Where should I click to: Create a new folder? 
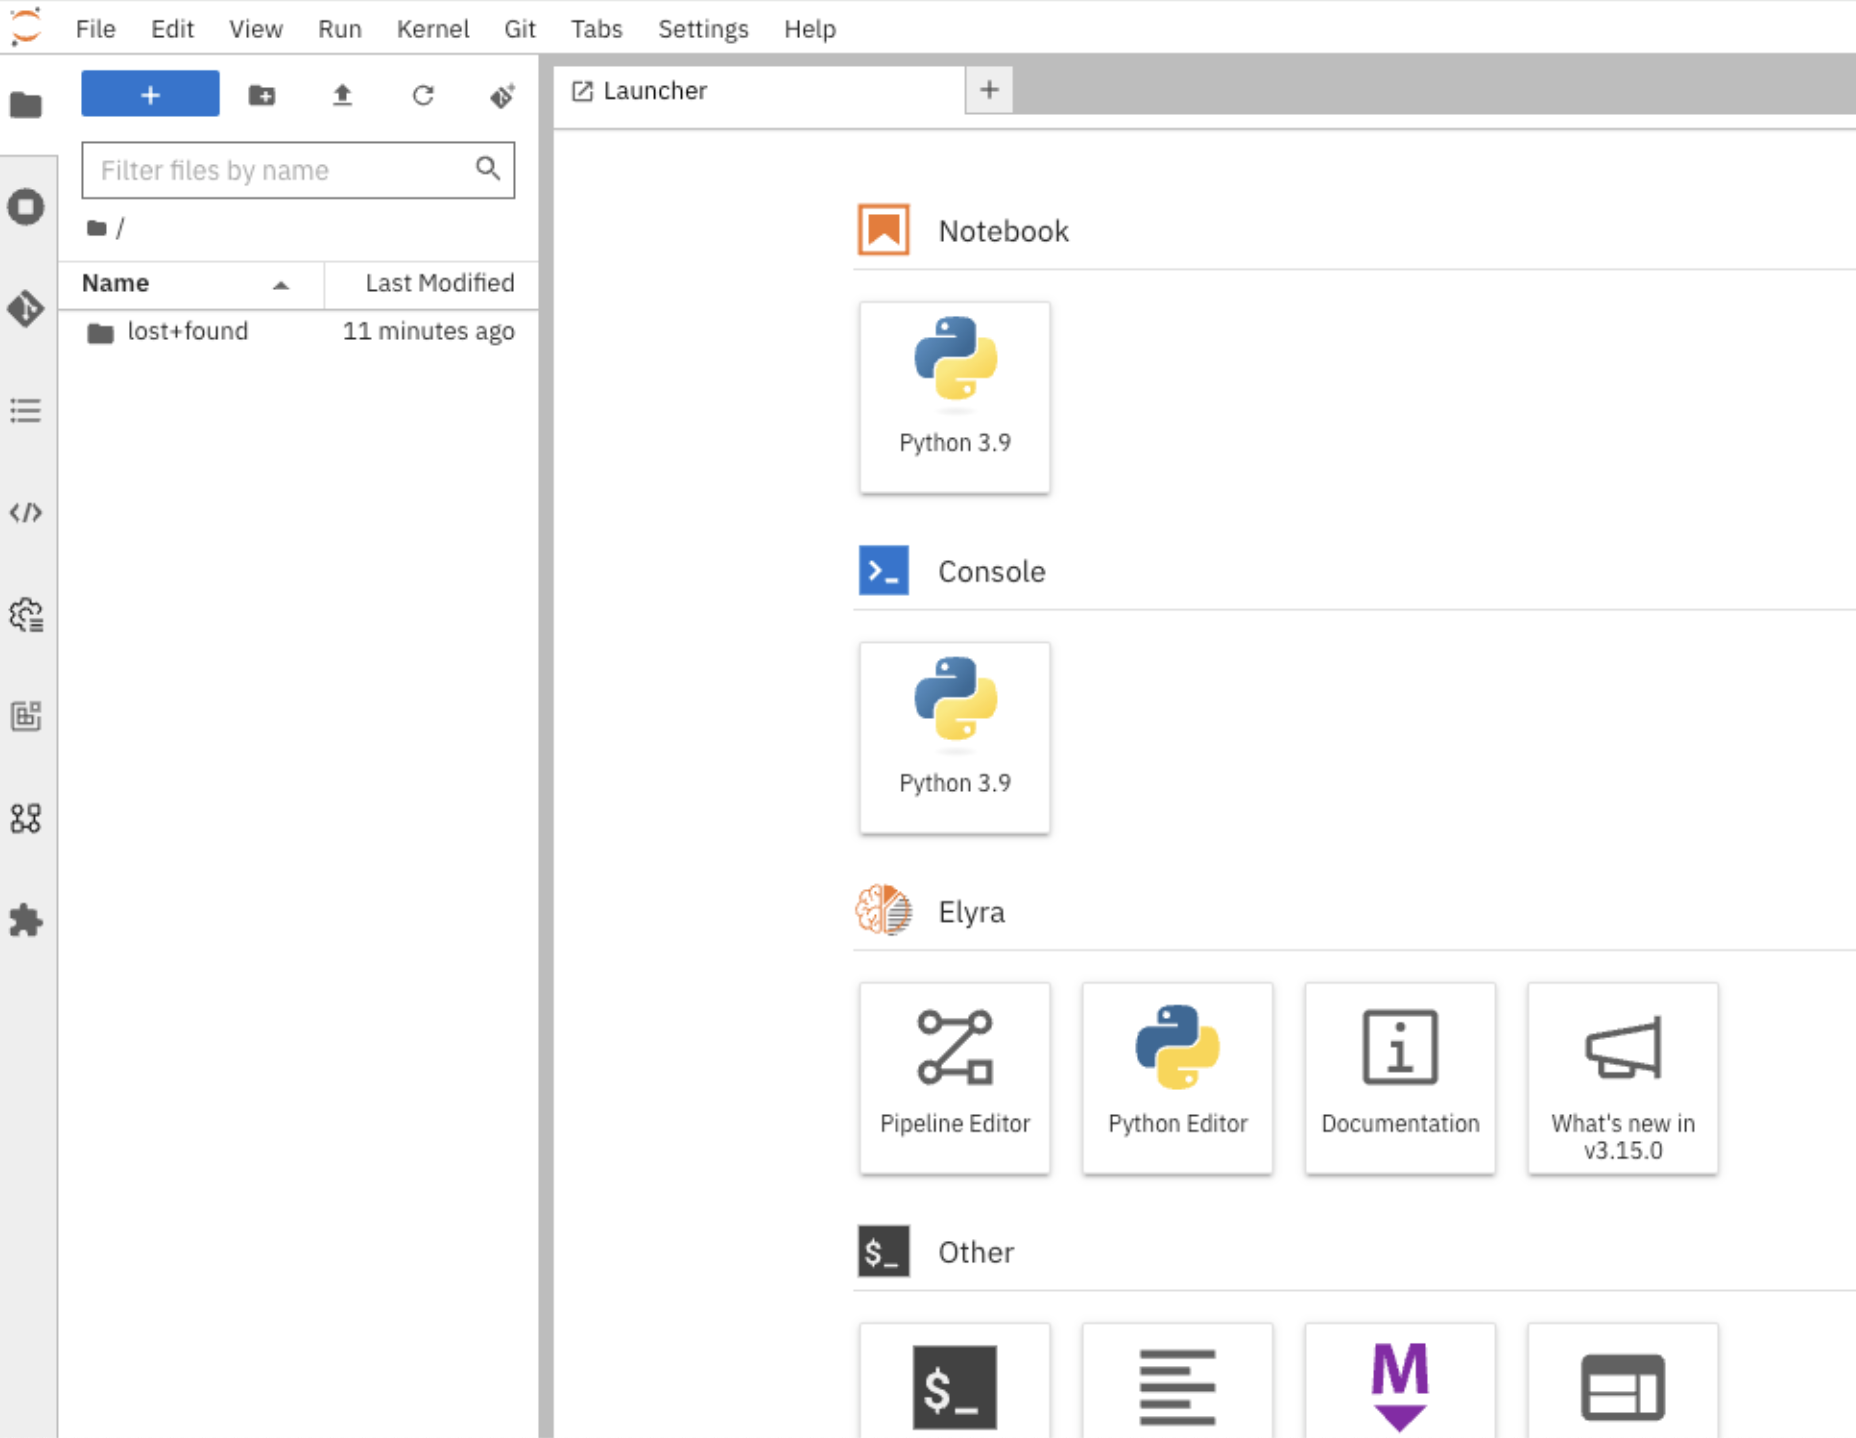coord(262,95)
